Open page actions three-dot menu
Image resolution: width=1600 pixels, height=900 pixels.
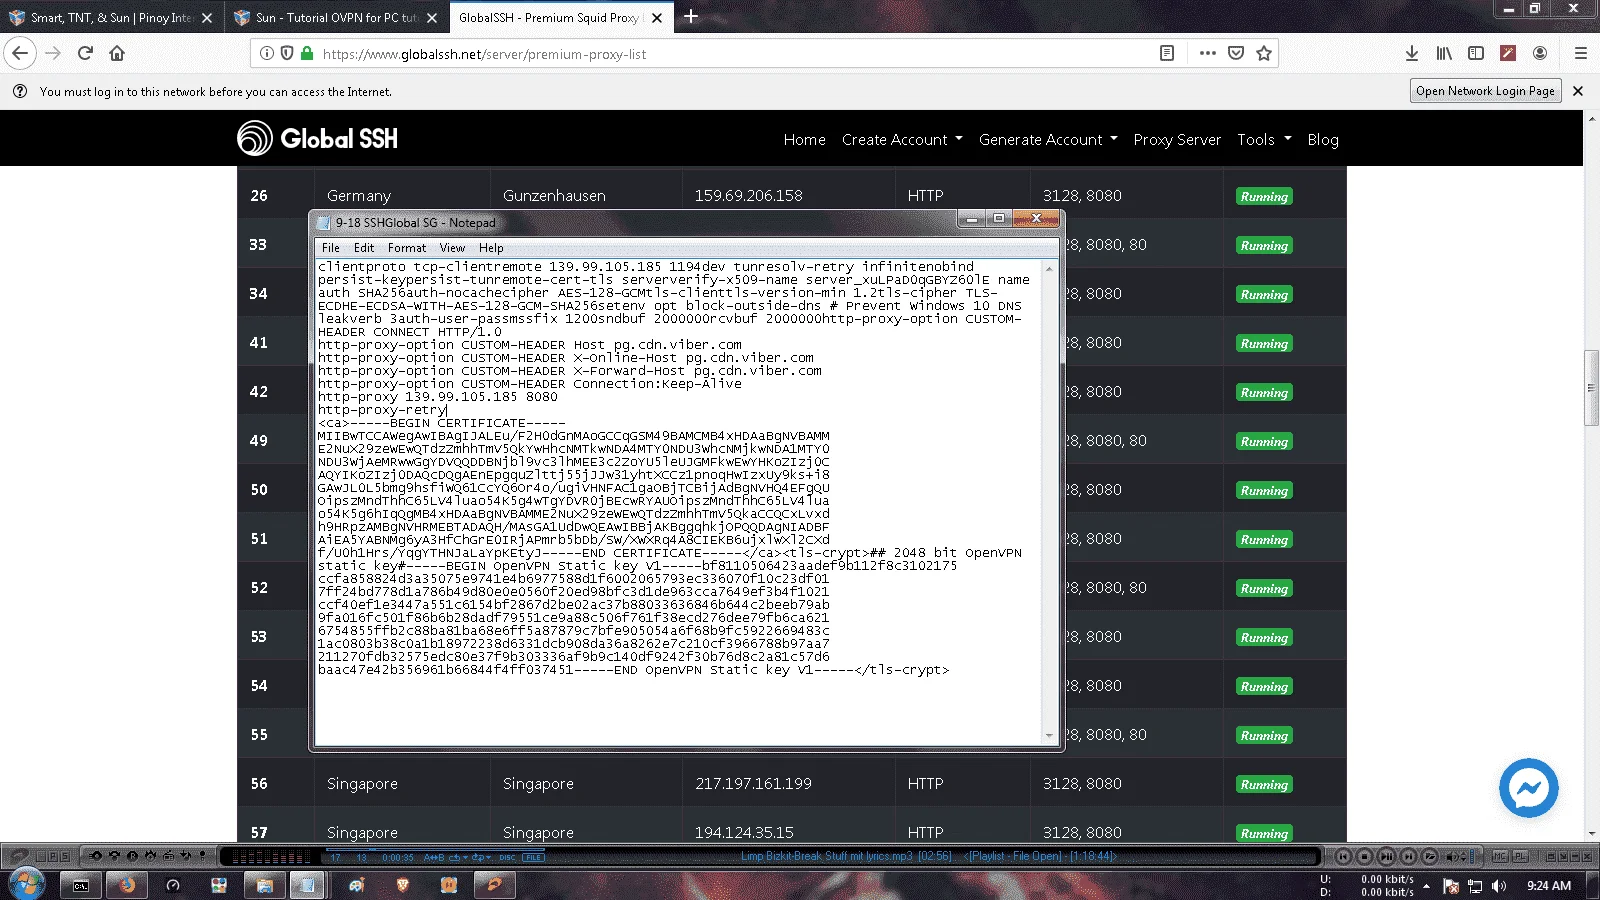(1207, 53)
